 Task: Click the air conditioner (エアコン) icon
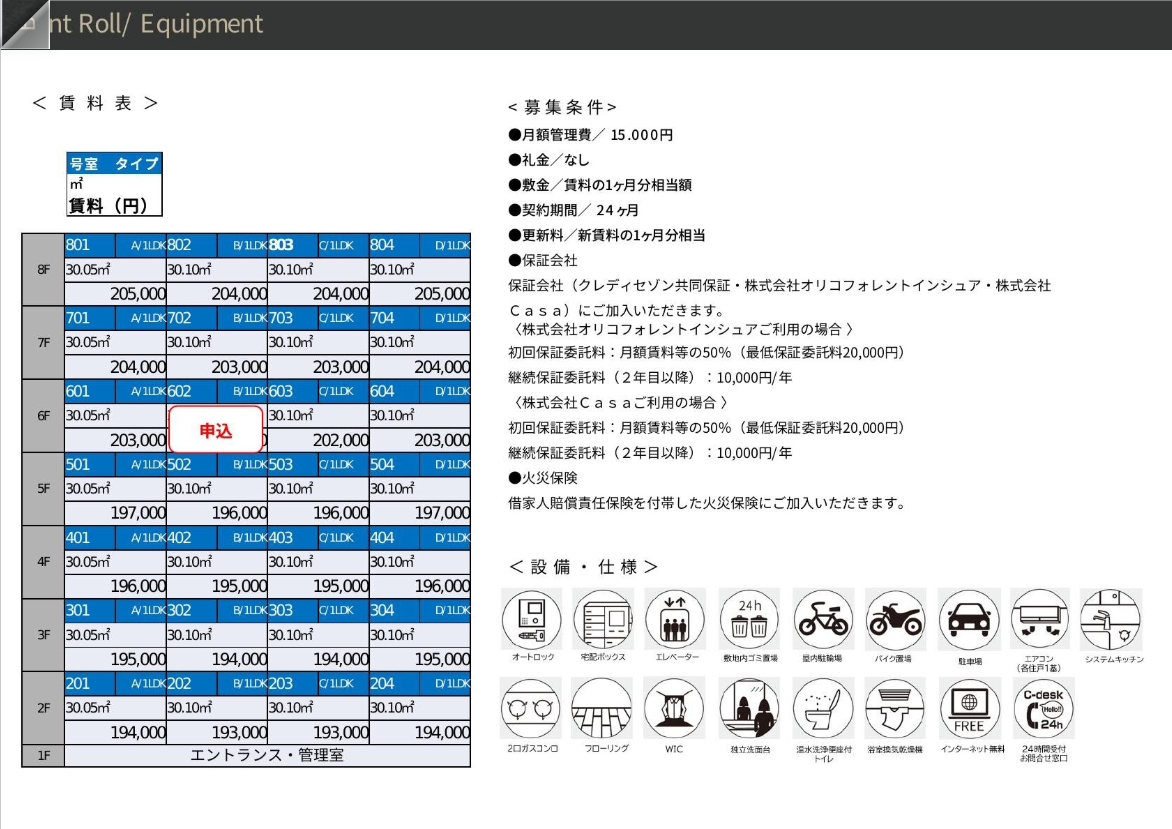1040,619
